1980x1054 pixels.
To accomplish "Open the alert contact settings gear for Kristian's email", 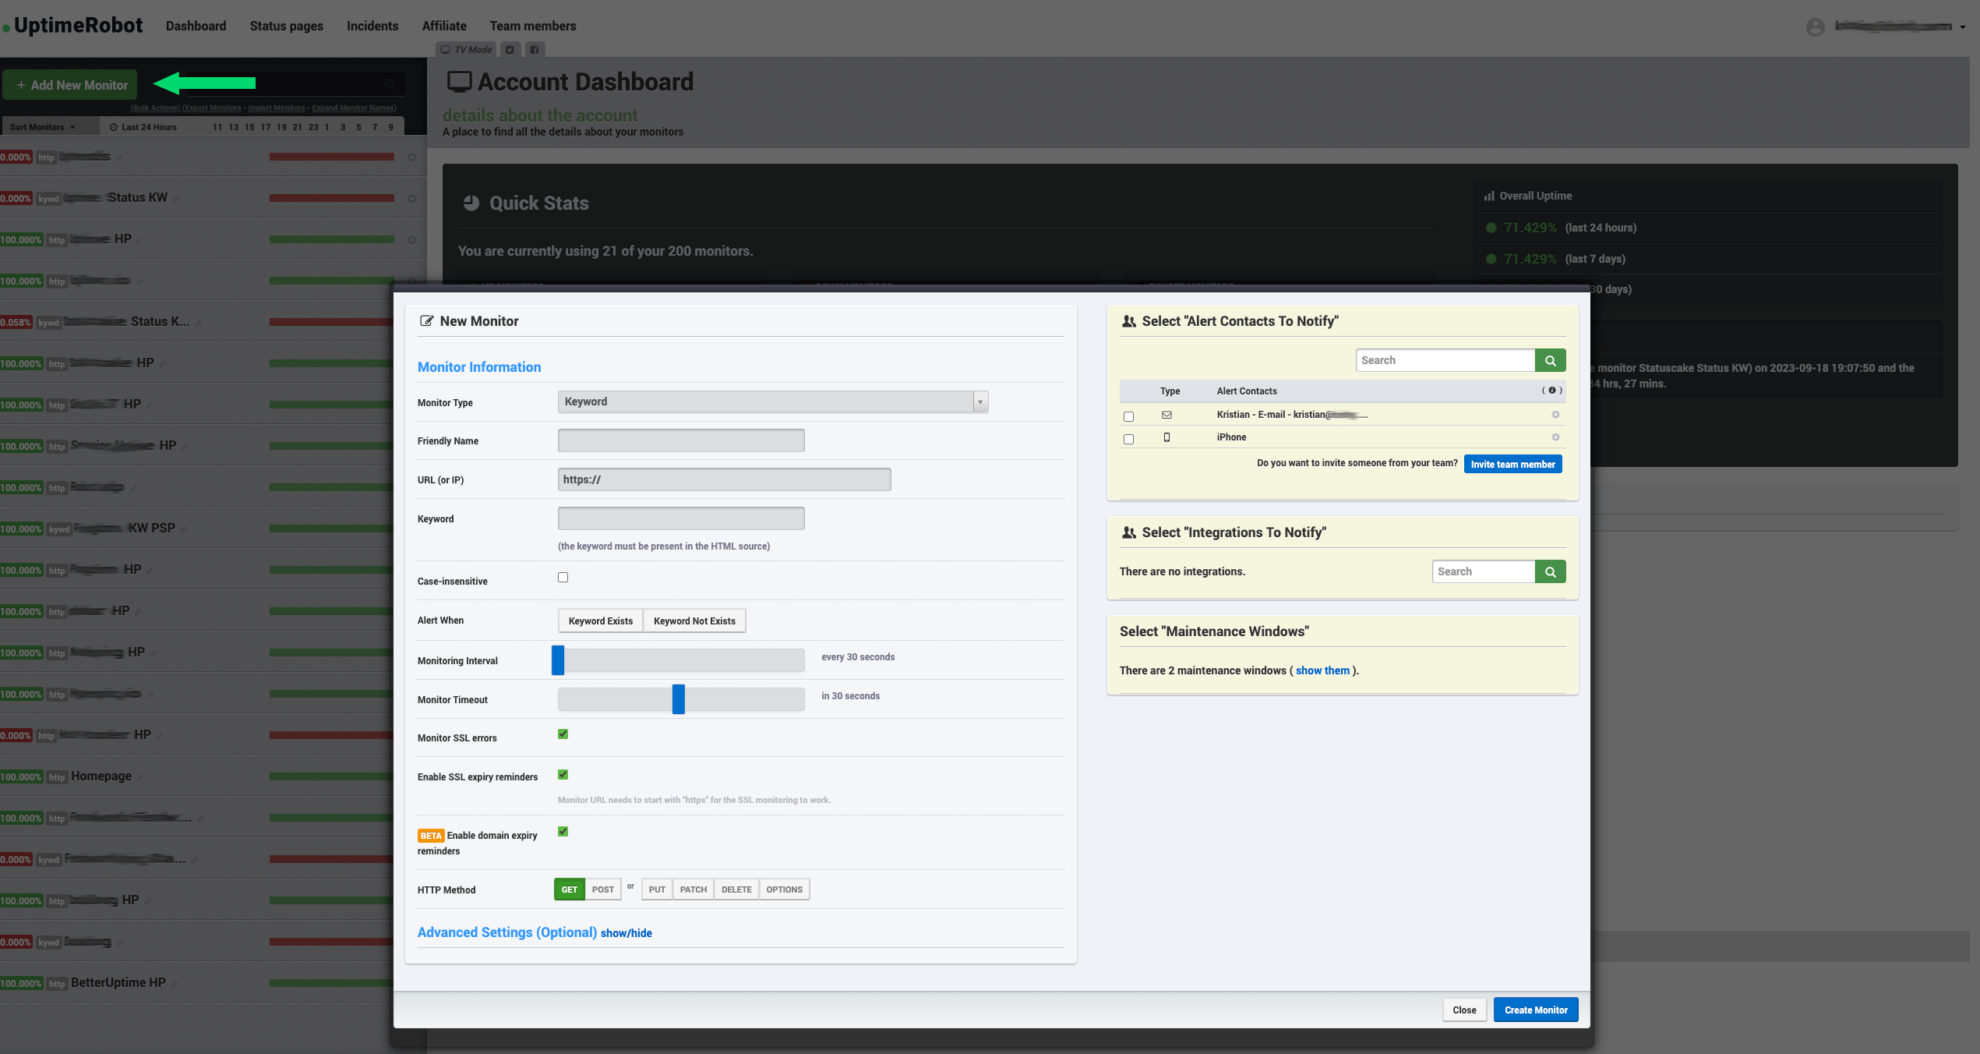I will (1554, 414).
